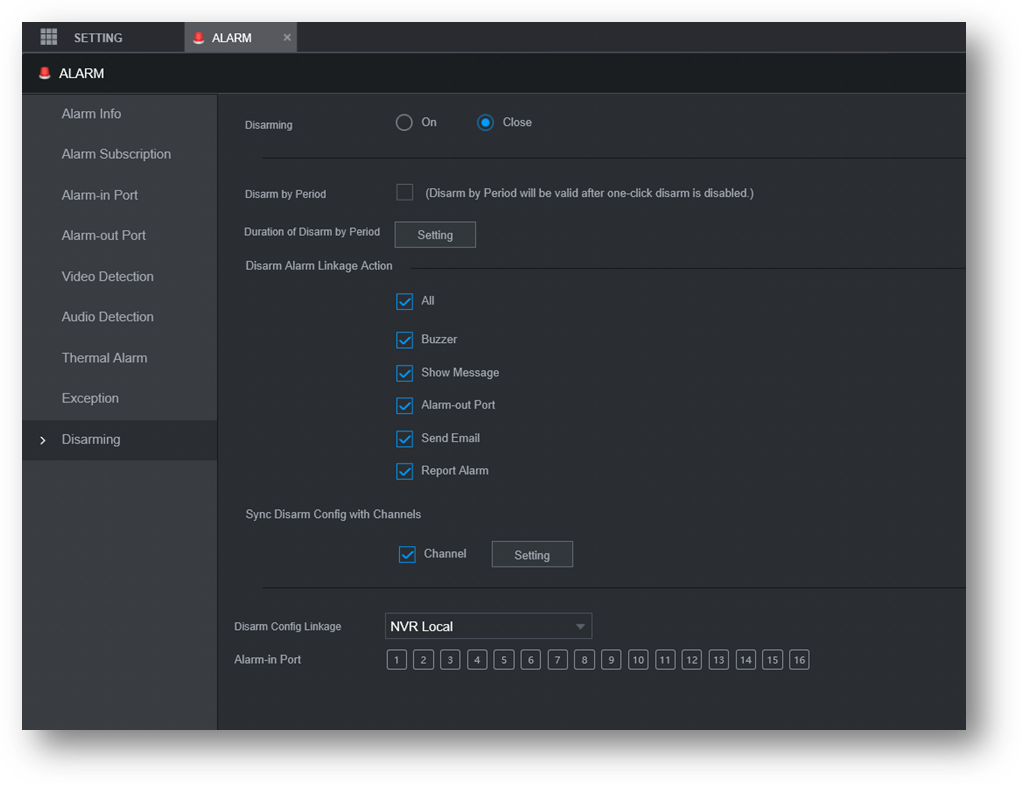Toggle the Channel sync checkbox
Viewport: 1021px width, 785px height.
click(x=407, y=554)
